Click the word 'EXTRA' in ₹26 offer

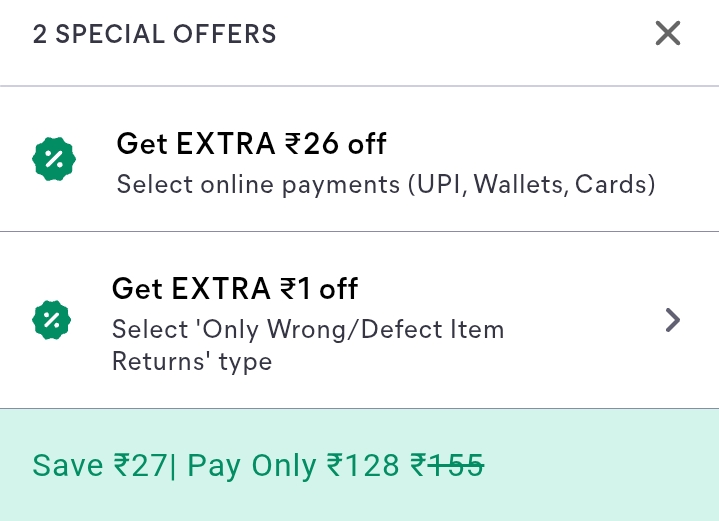[x=226, y=144]
